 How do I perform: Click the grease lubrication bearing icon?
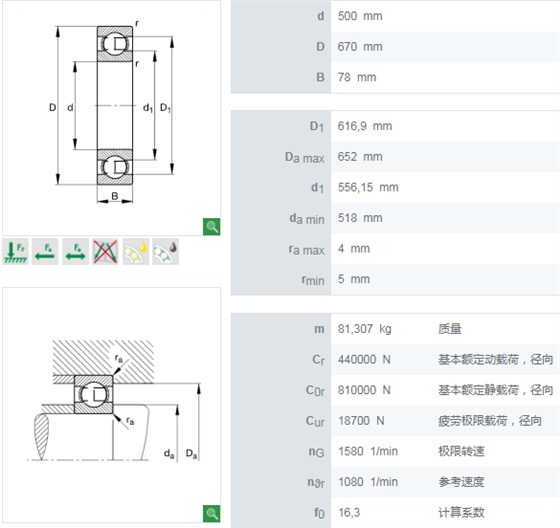(x=165, y=251)
